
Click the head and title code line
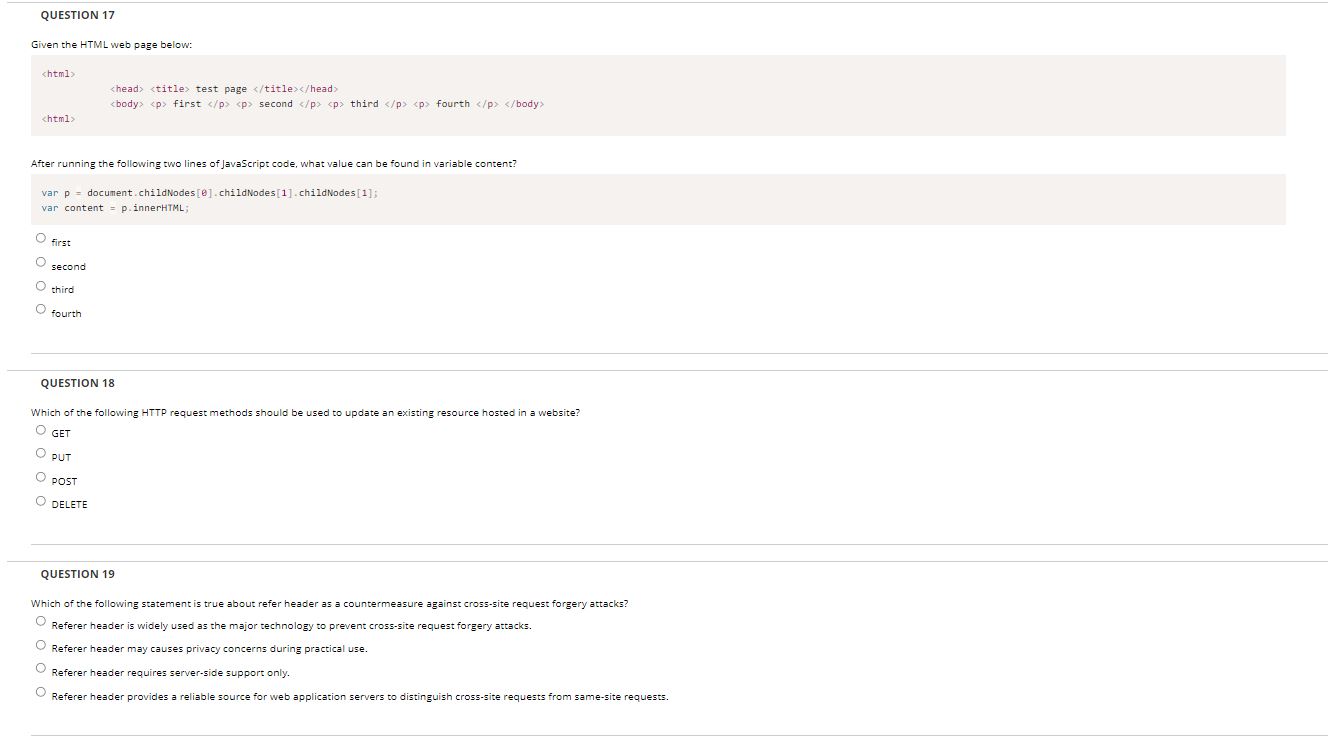pyautogui.click(x=224, y=89)
